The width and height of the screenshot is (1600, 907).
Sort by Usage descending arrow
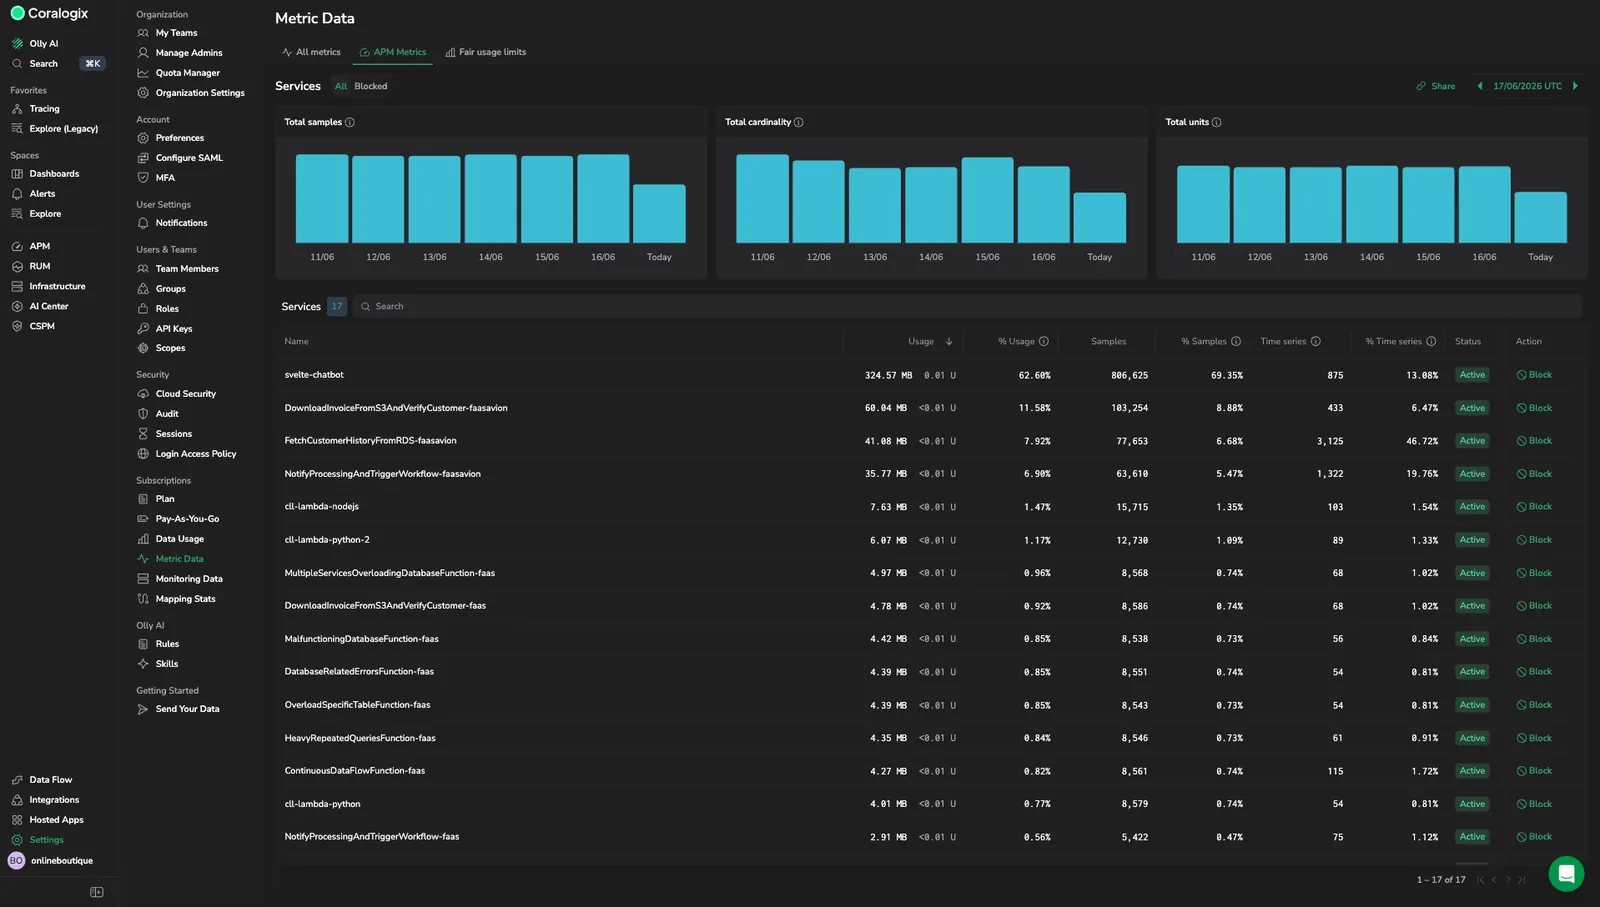tap(949, 341)
